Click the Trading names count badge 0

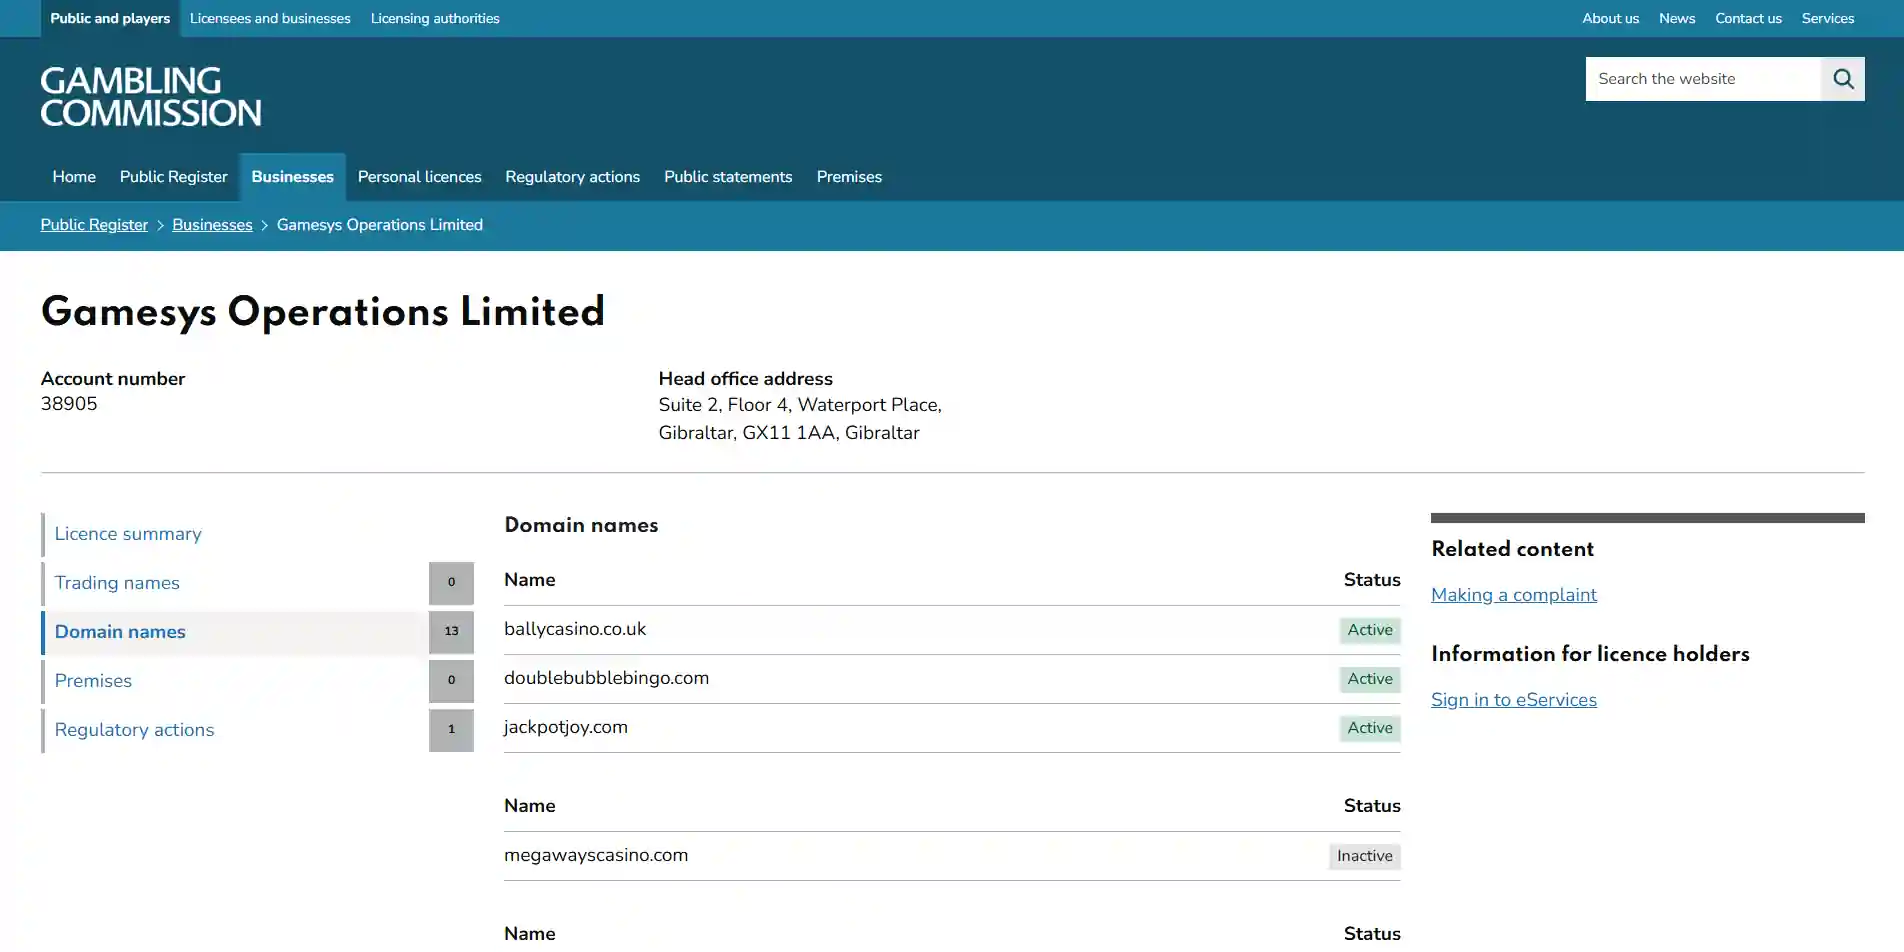451,583
